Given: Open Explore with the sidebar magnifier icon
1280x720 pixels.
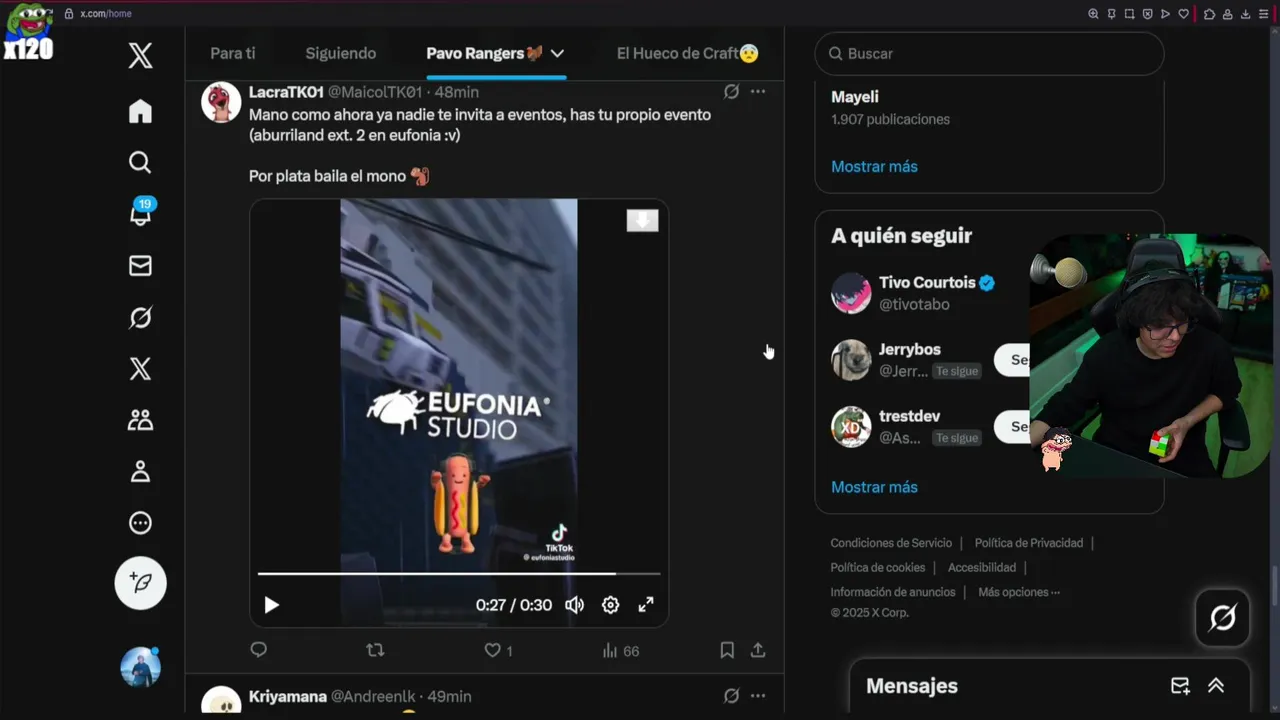Looking at the screenshot, I should 140,162.
